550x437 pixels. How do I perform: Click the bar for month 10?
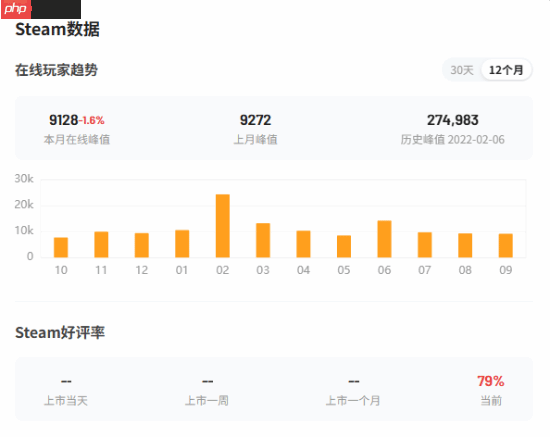point(61,248)
